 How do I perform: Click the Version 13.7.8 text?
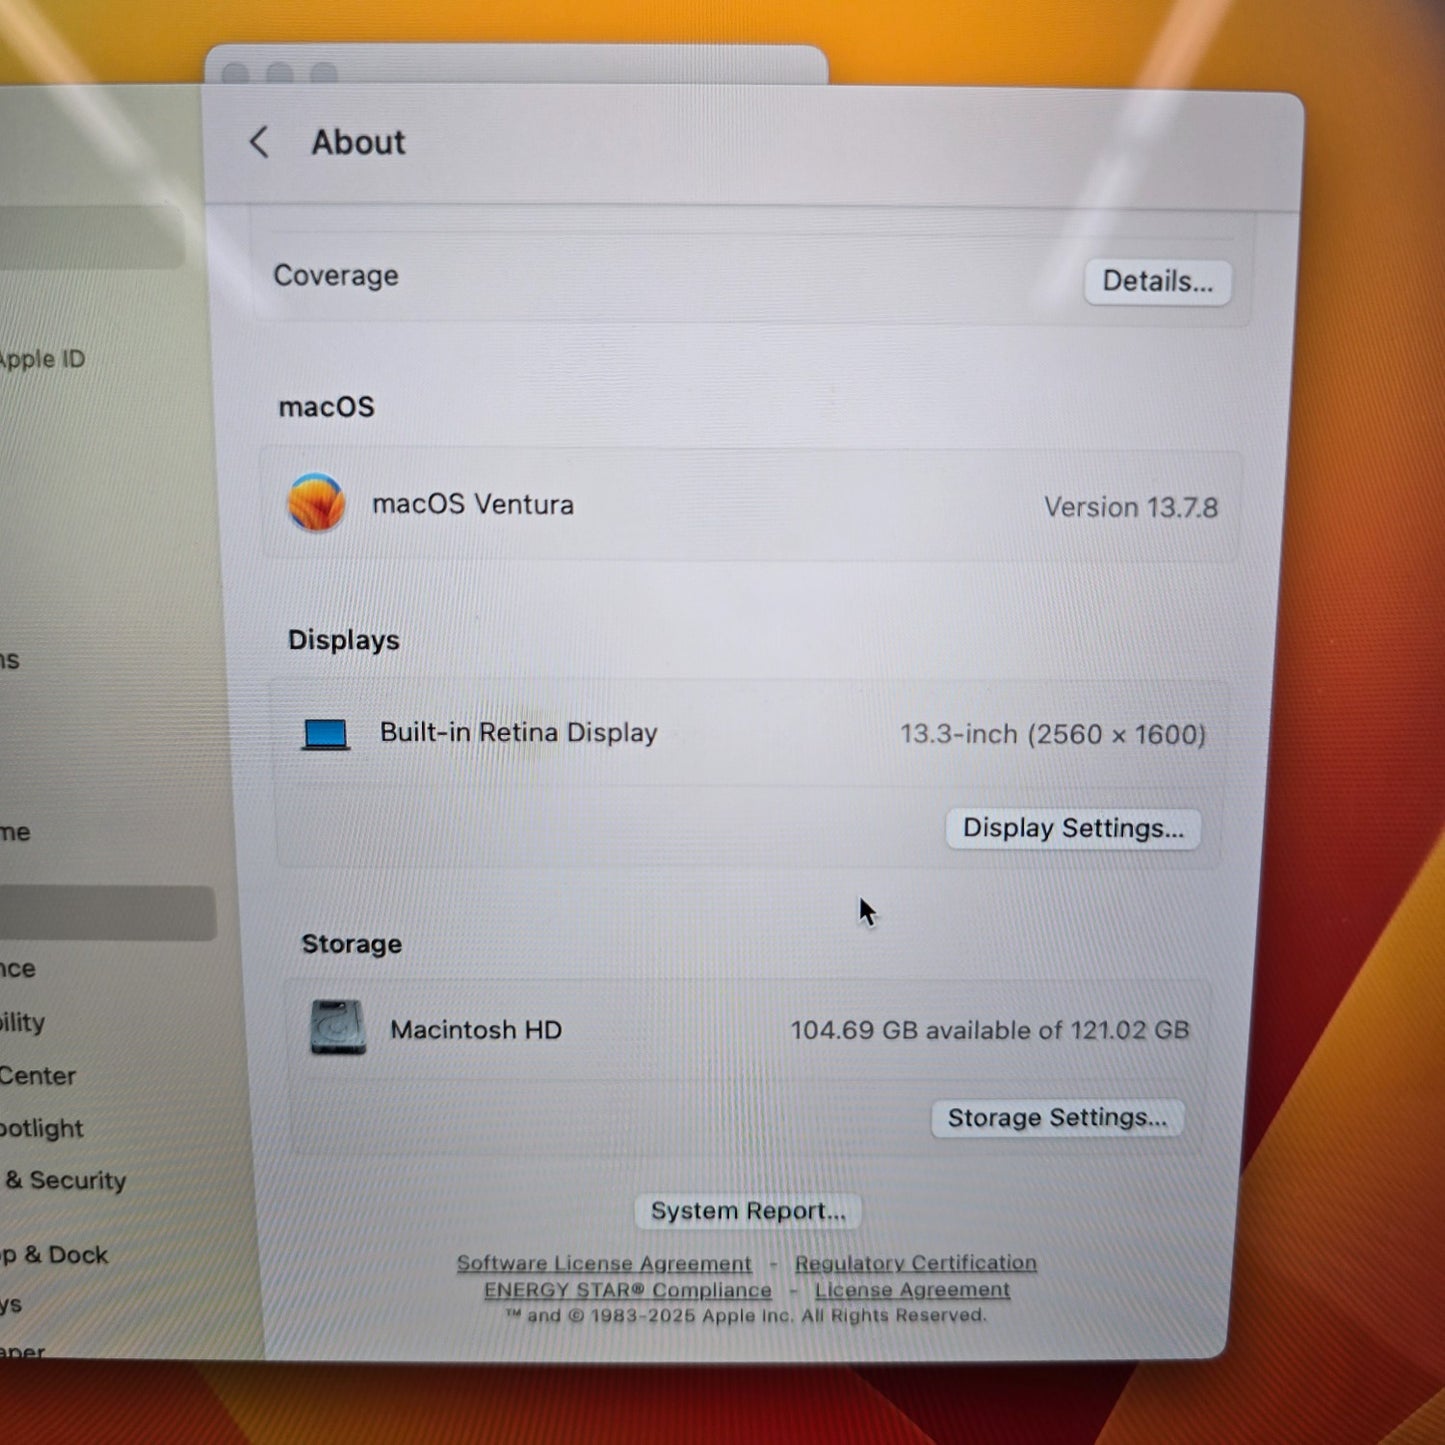click(x=1130, y=508)
